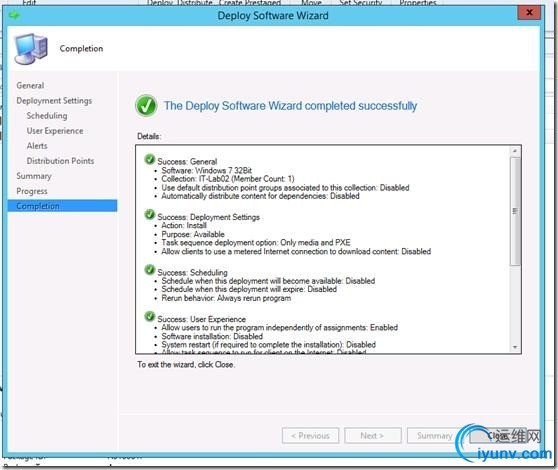
Task: Click the Previous button
Action: click(310, 435)
